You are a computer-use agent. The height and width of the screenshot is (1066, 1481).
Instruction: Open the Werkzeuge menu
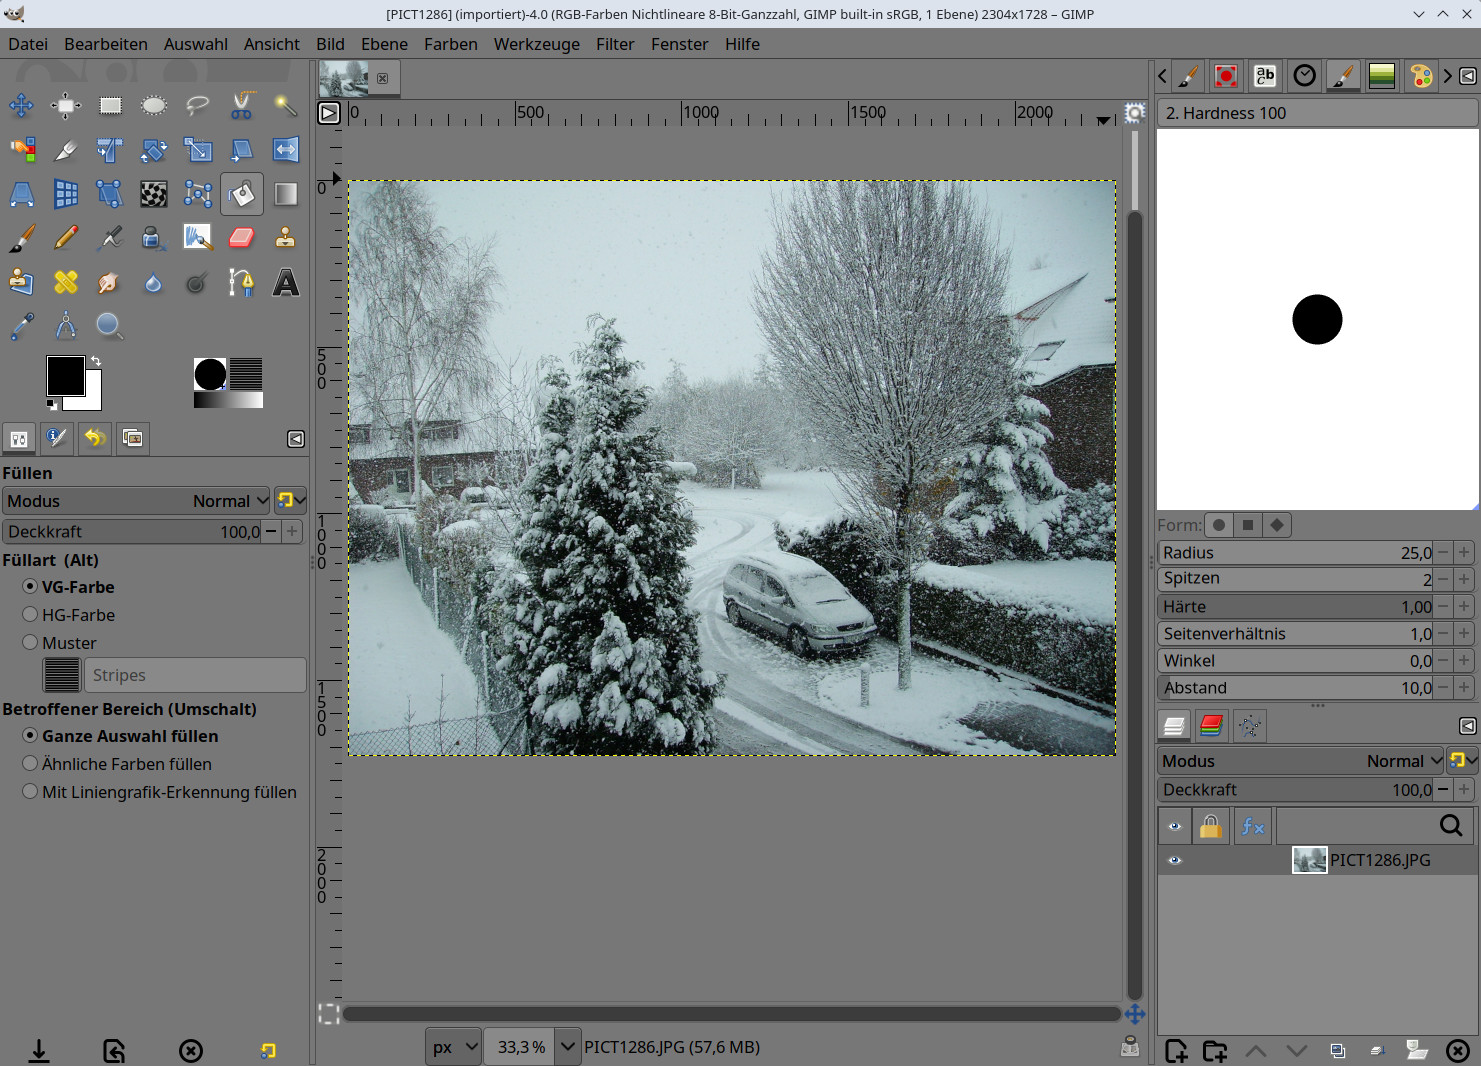(x=537, y=44)
